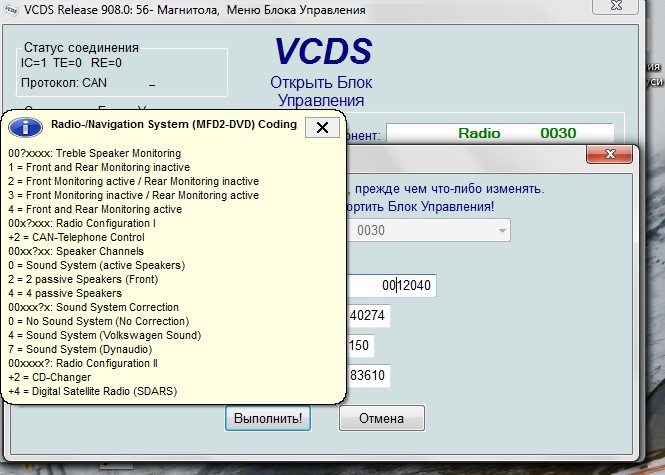Screen dimensions: 665x475
Task: Click the field showing 150
Action: (360, 345)
